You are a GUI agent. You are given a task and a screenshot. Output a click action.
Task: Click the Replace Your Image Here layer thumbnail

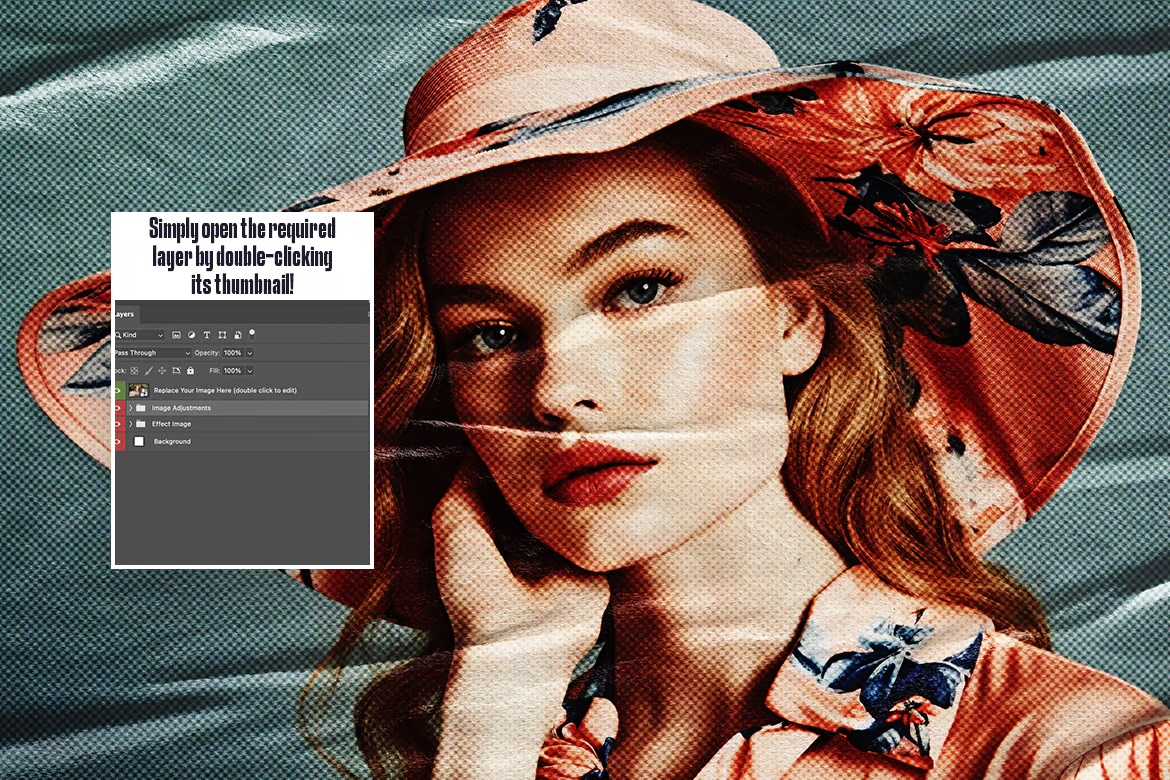click(x=138, y=390)
